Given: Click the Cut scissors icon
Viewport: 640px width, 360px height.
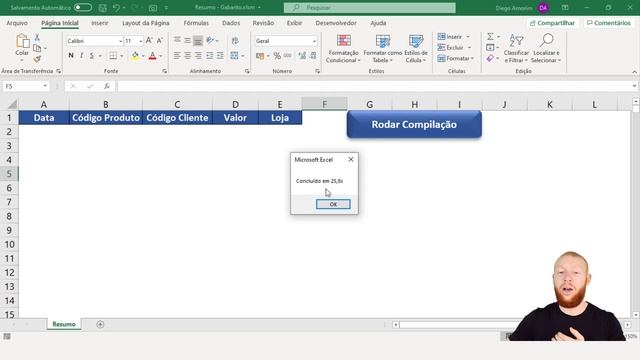Looking at the screenshot, I should pyautogui.click(x=37, y=38).
